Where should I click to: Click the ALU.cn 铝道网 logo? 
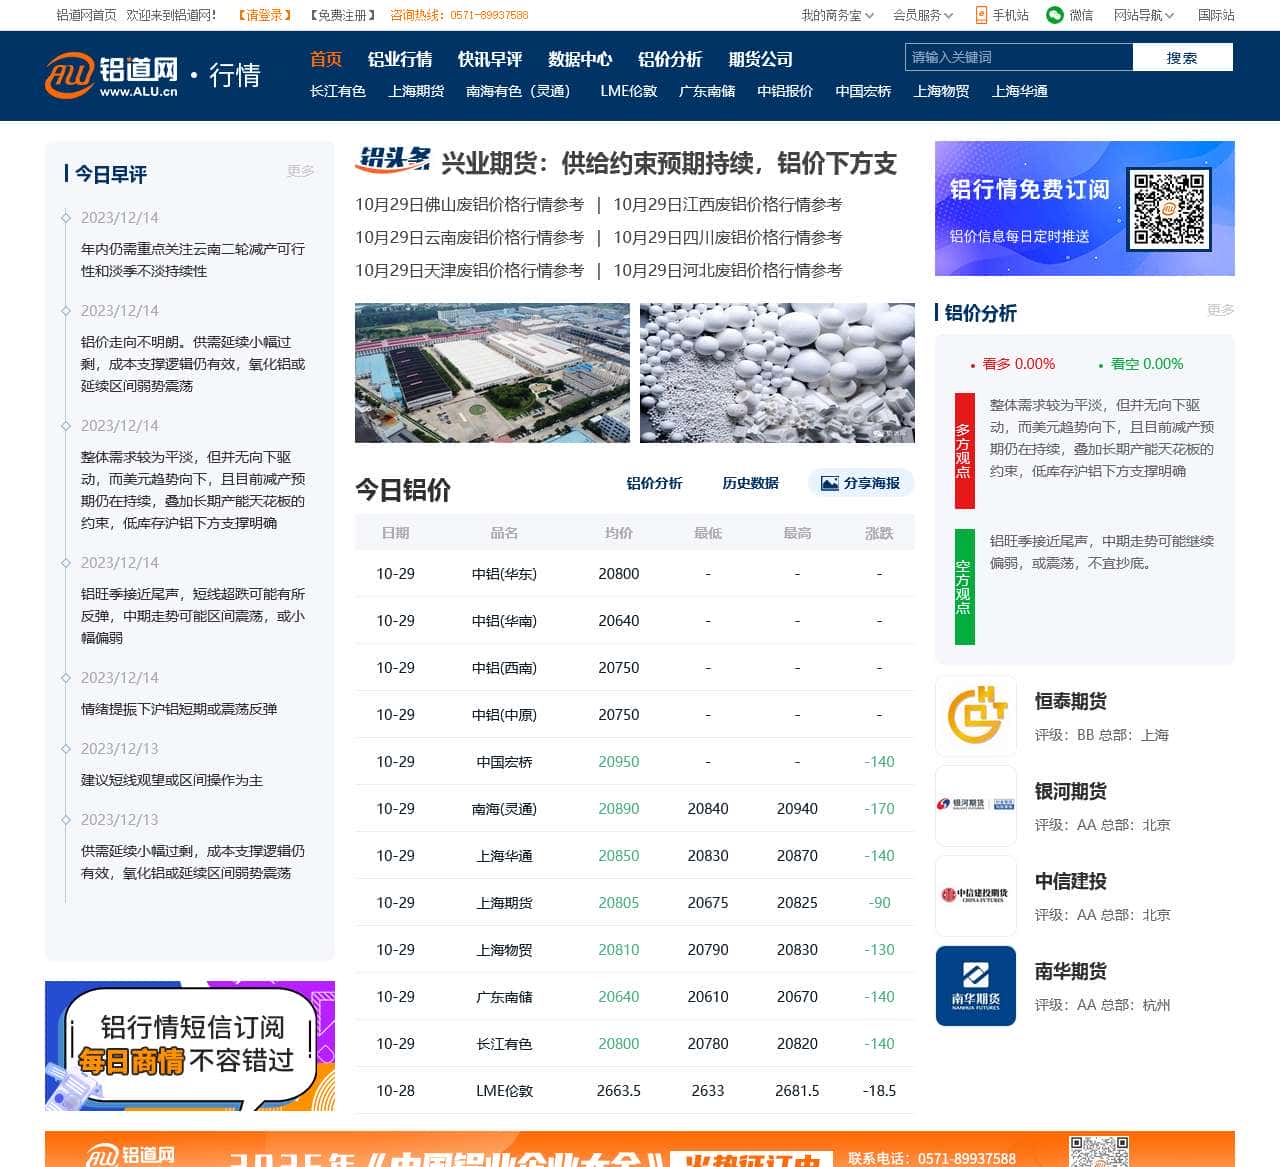[112, 75]
